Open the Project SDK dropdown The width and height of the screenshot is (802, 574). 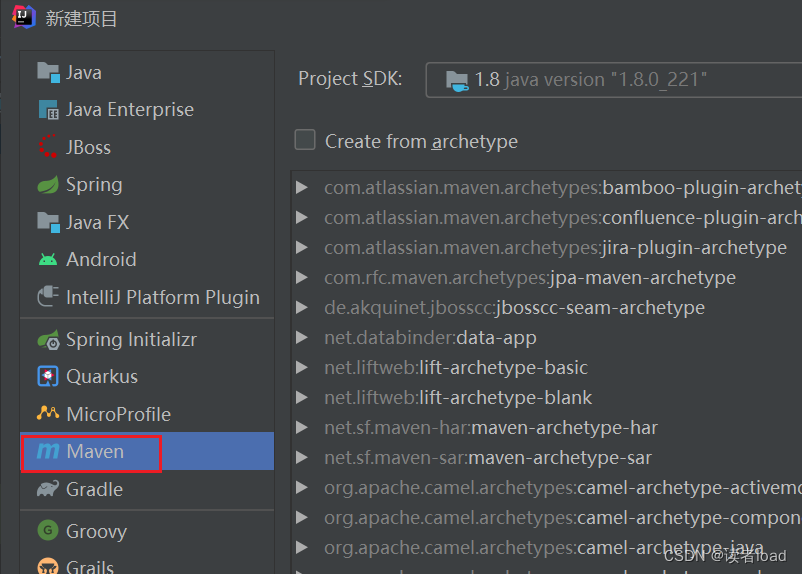[x=613, y=80]
